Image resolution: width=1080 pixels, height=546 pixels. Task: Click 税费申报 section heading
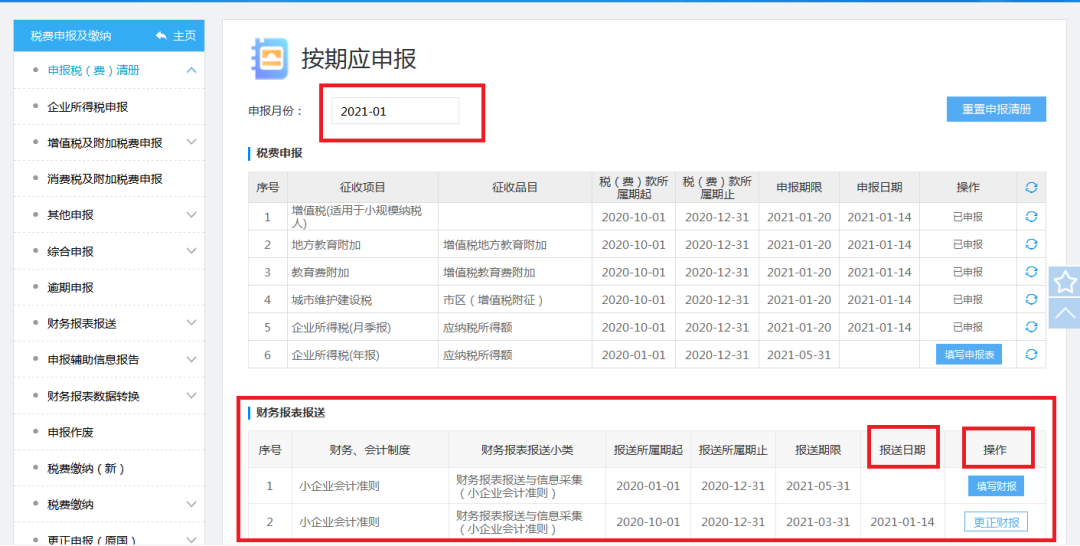pos(279,153)
